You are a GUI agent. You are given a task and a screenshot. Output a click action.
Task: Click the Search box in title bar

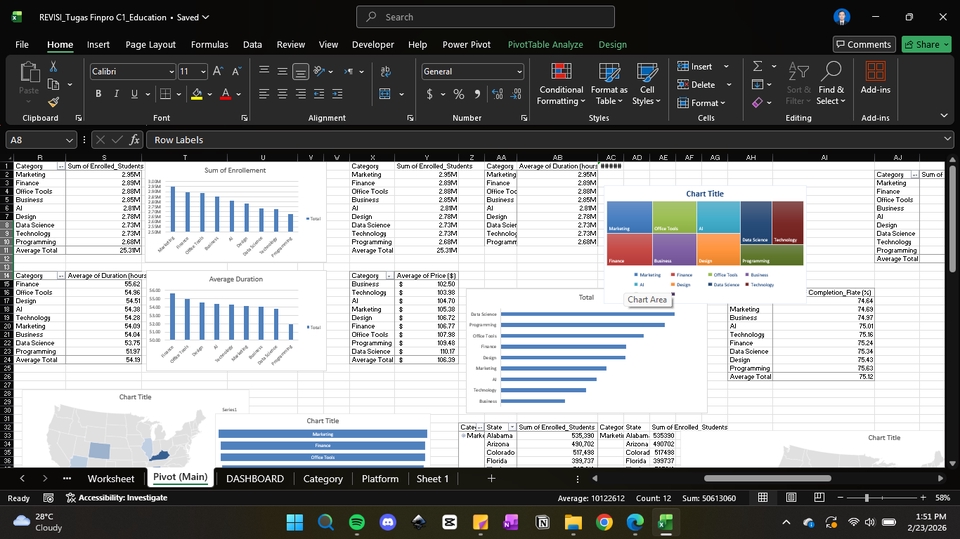(485, 17)
